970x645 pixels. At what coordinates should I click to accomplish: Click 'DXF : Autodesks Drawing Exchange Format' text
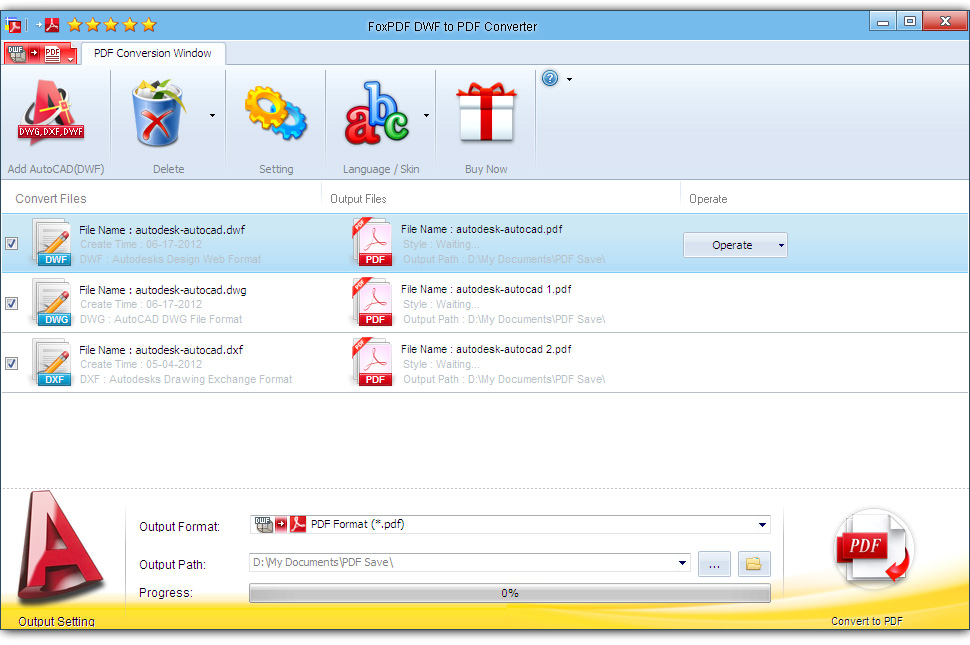(x=186, y=379)
